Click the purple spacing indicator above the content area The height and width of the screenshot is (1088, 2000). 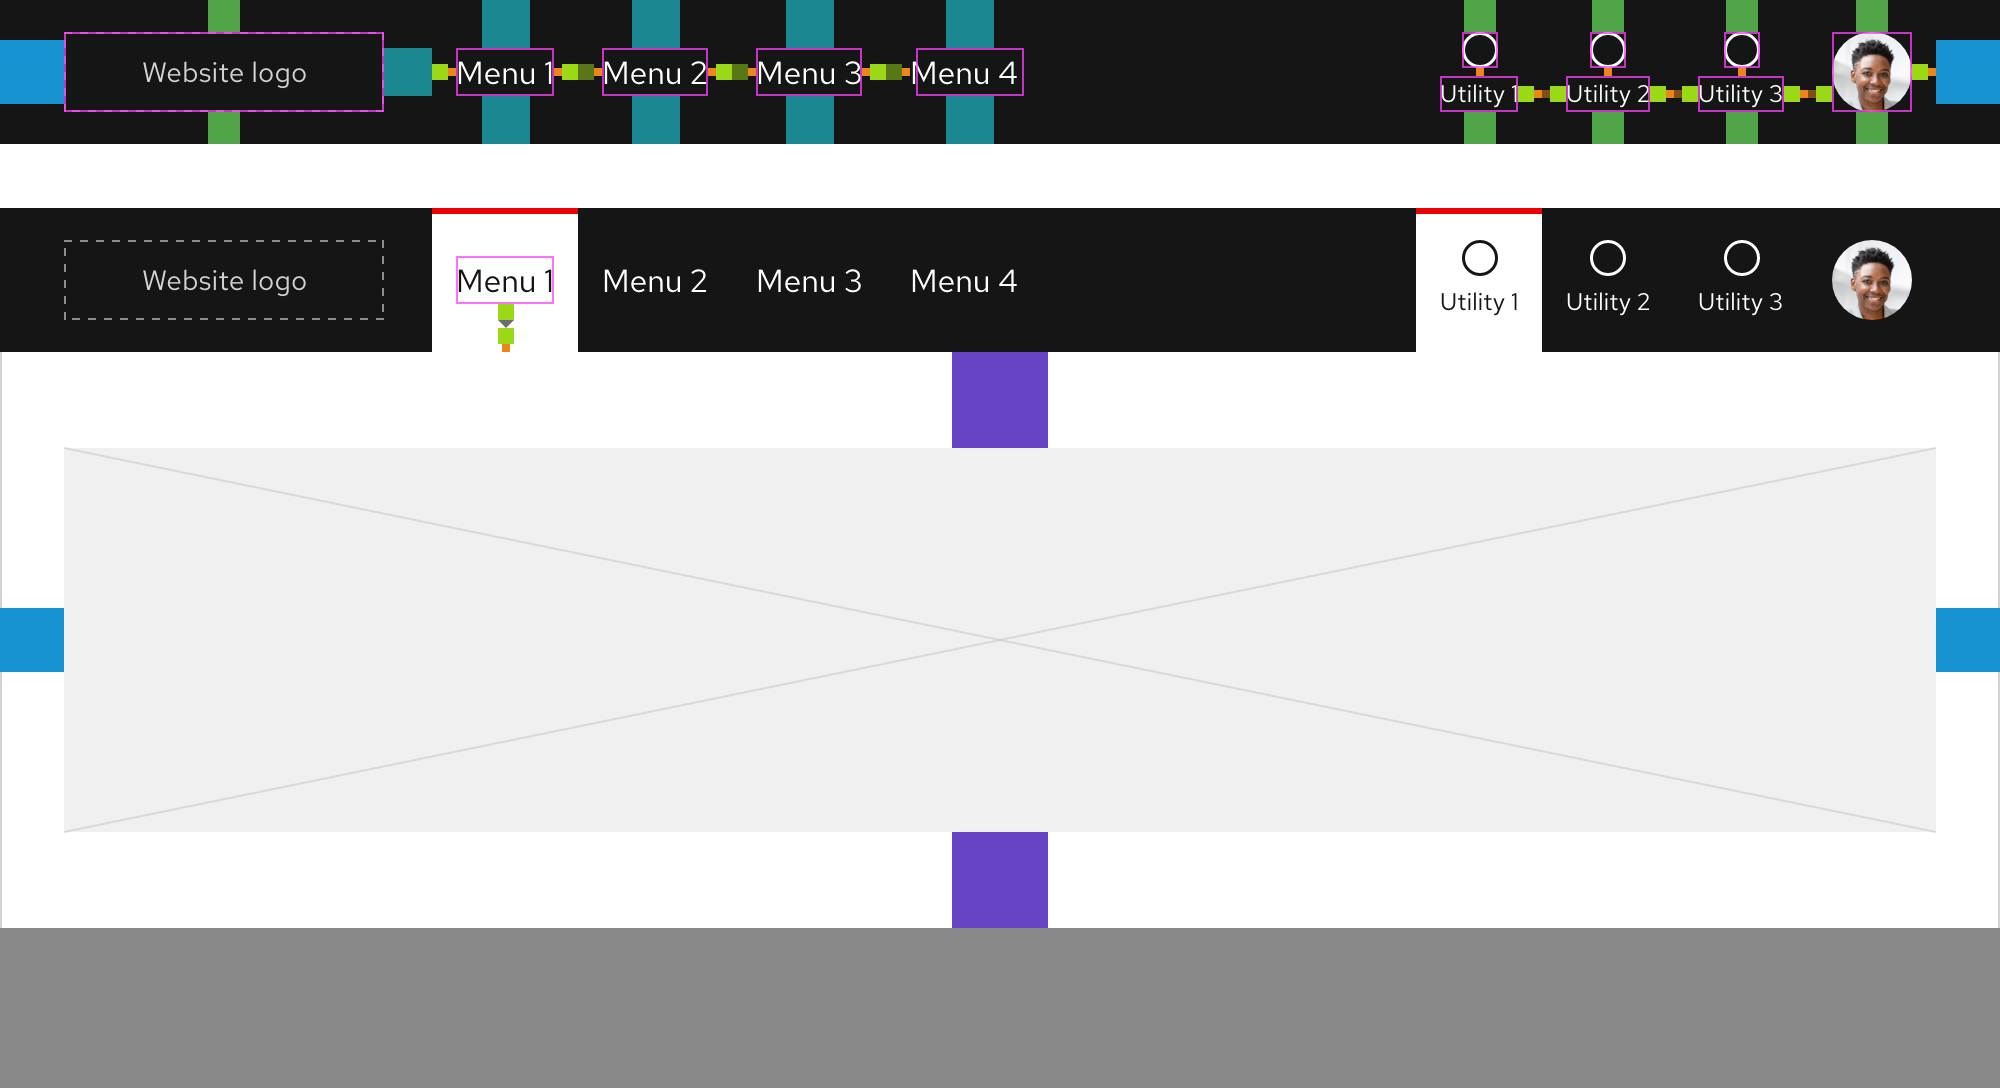pos(998,398)
